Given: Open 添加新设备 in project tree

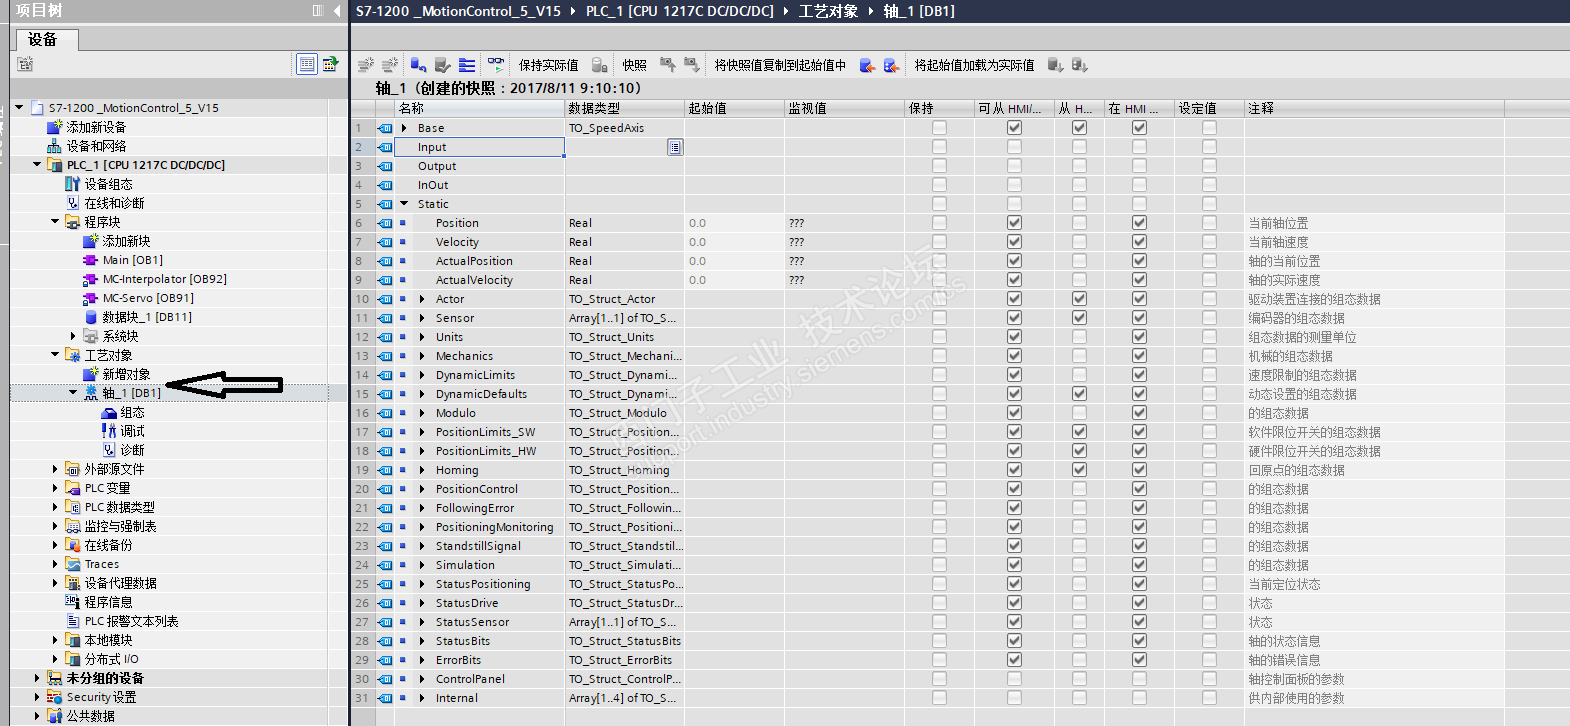Looking at the screenshot, I should point(96,127).
